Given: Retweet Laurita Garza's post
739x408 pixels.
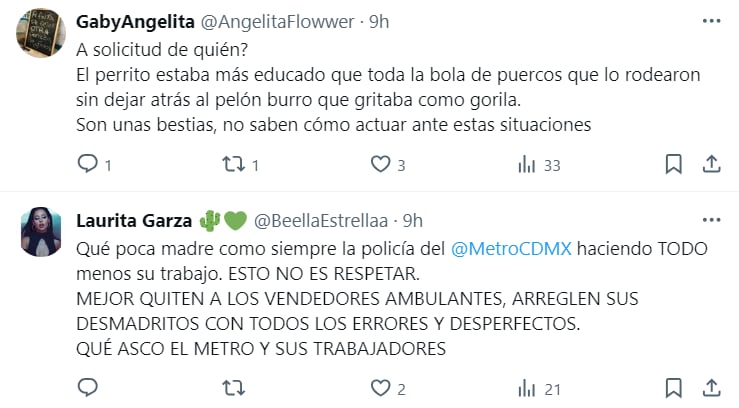Looking at the screenshot, I should [234, 388].
